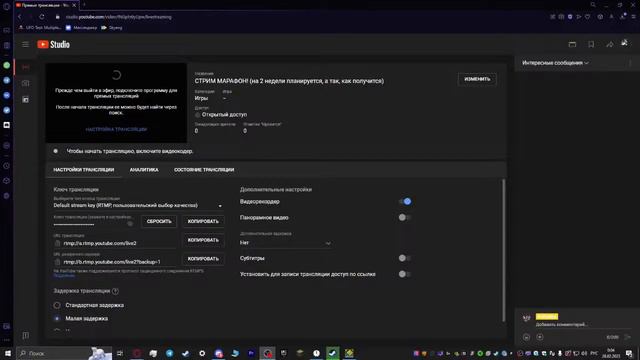Expand the Интересные сообщения chat filter dropdown

point(556,63)
